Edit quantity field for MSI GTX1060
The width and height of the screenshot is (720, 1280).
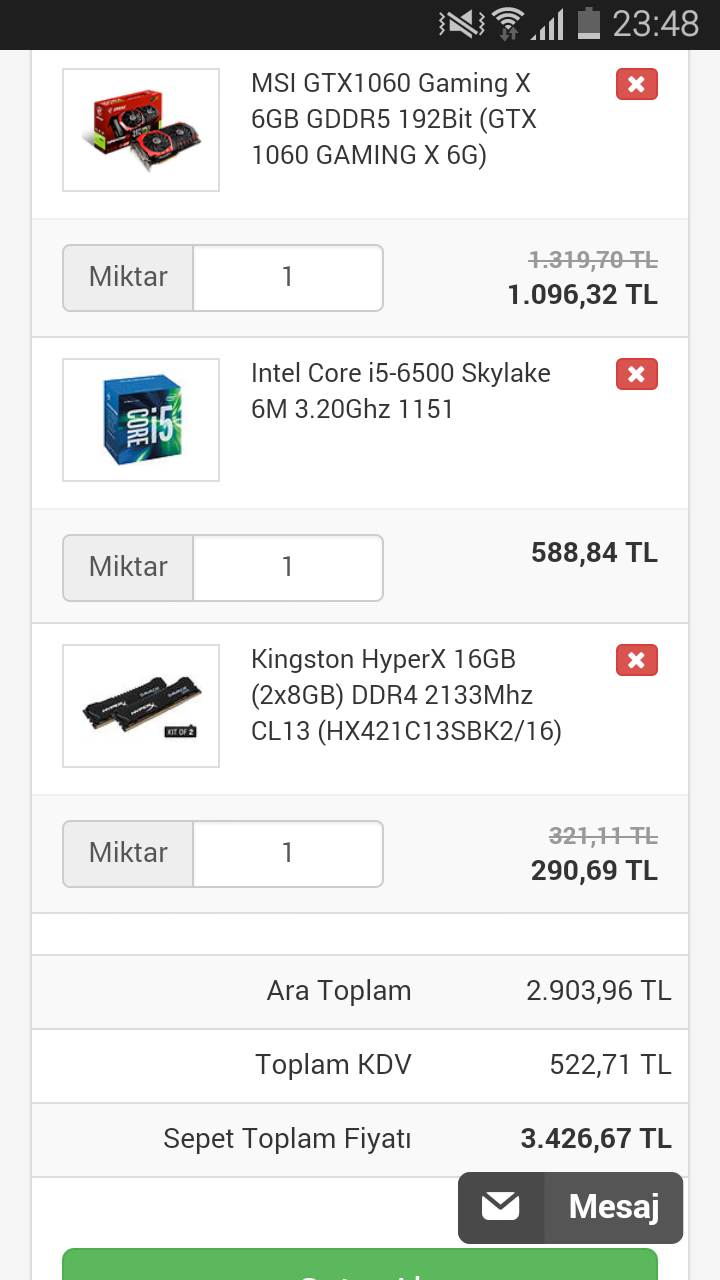point(287,277)
